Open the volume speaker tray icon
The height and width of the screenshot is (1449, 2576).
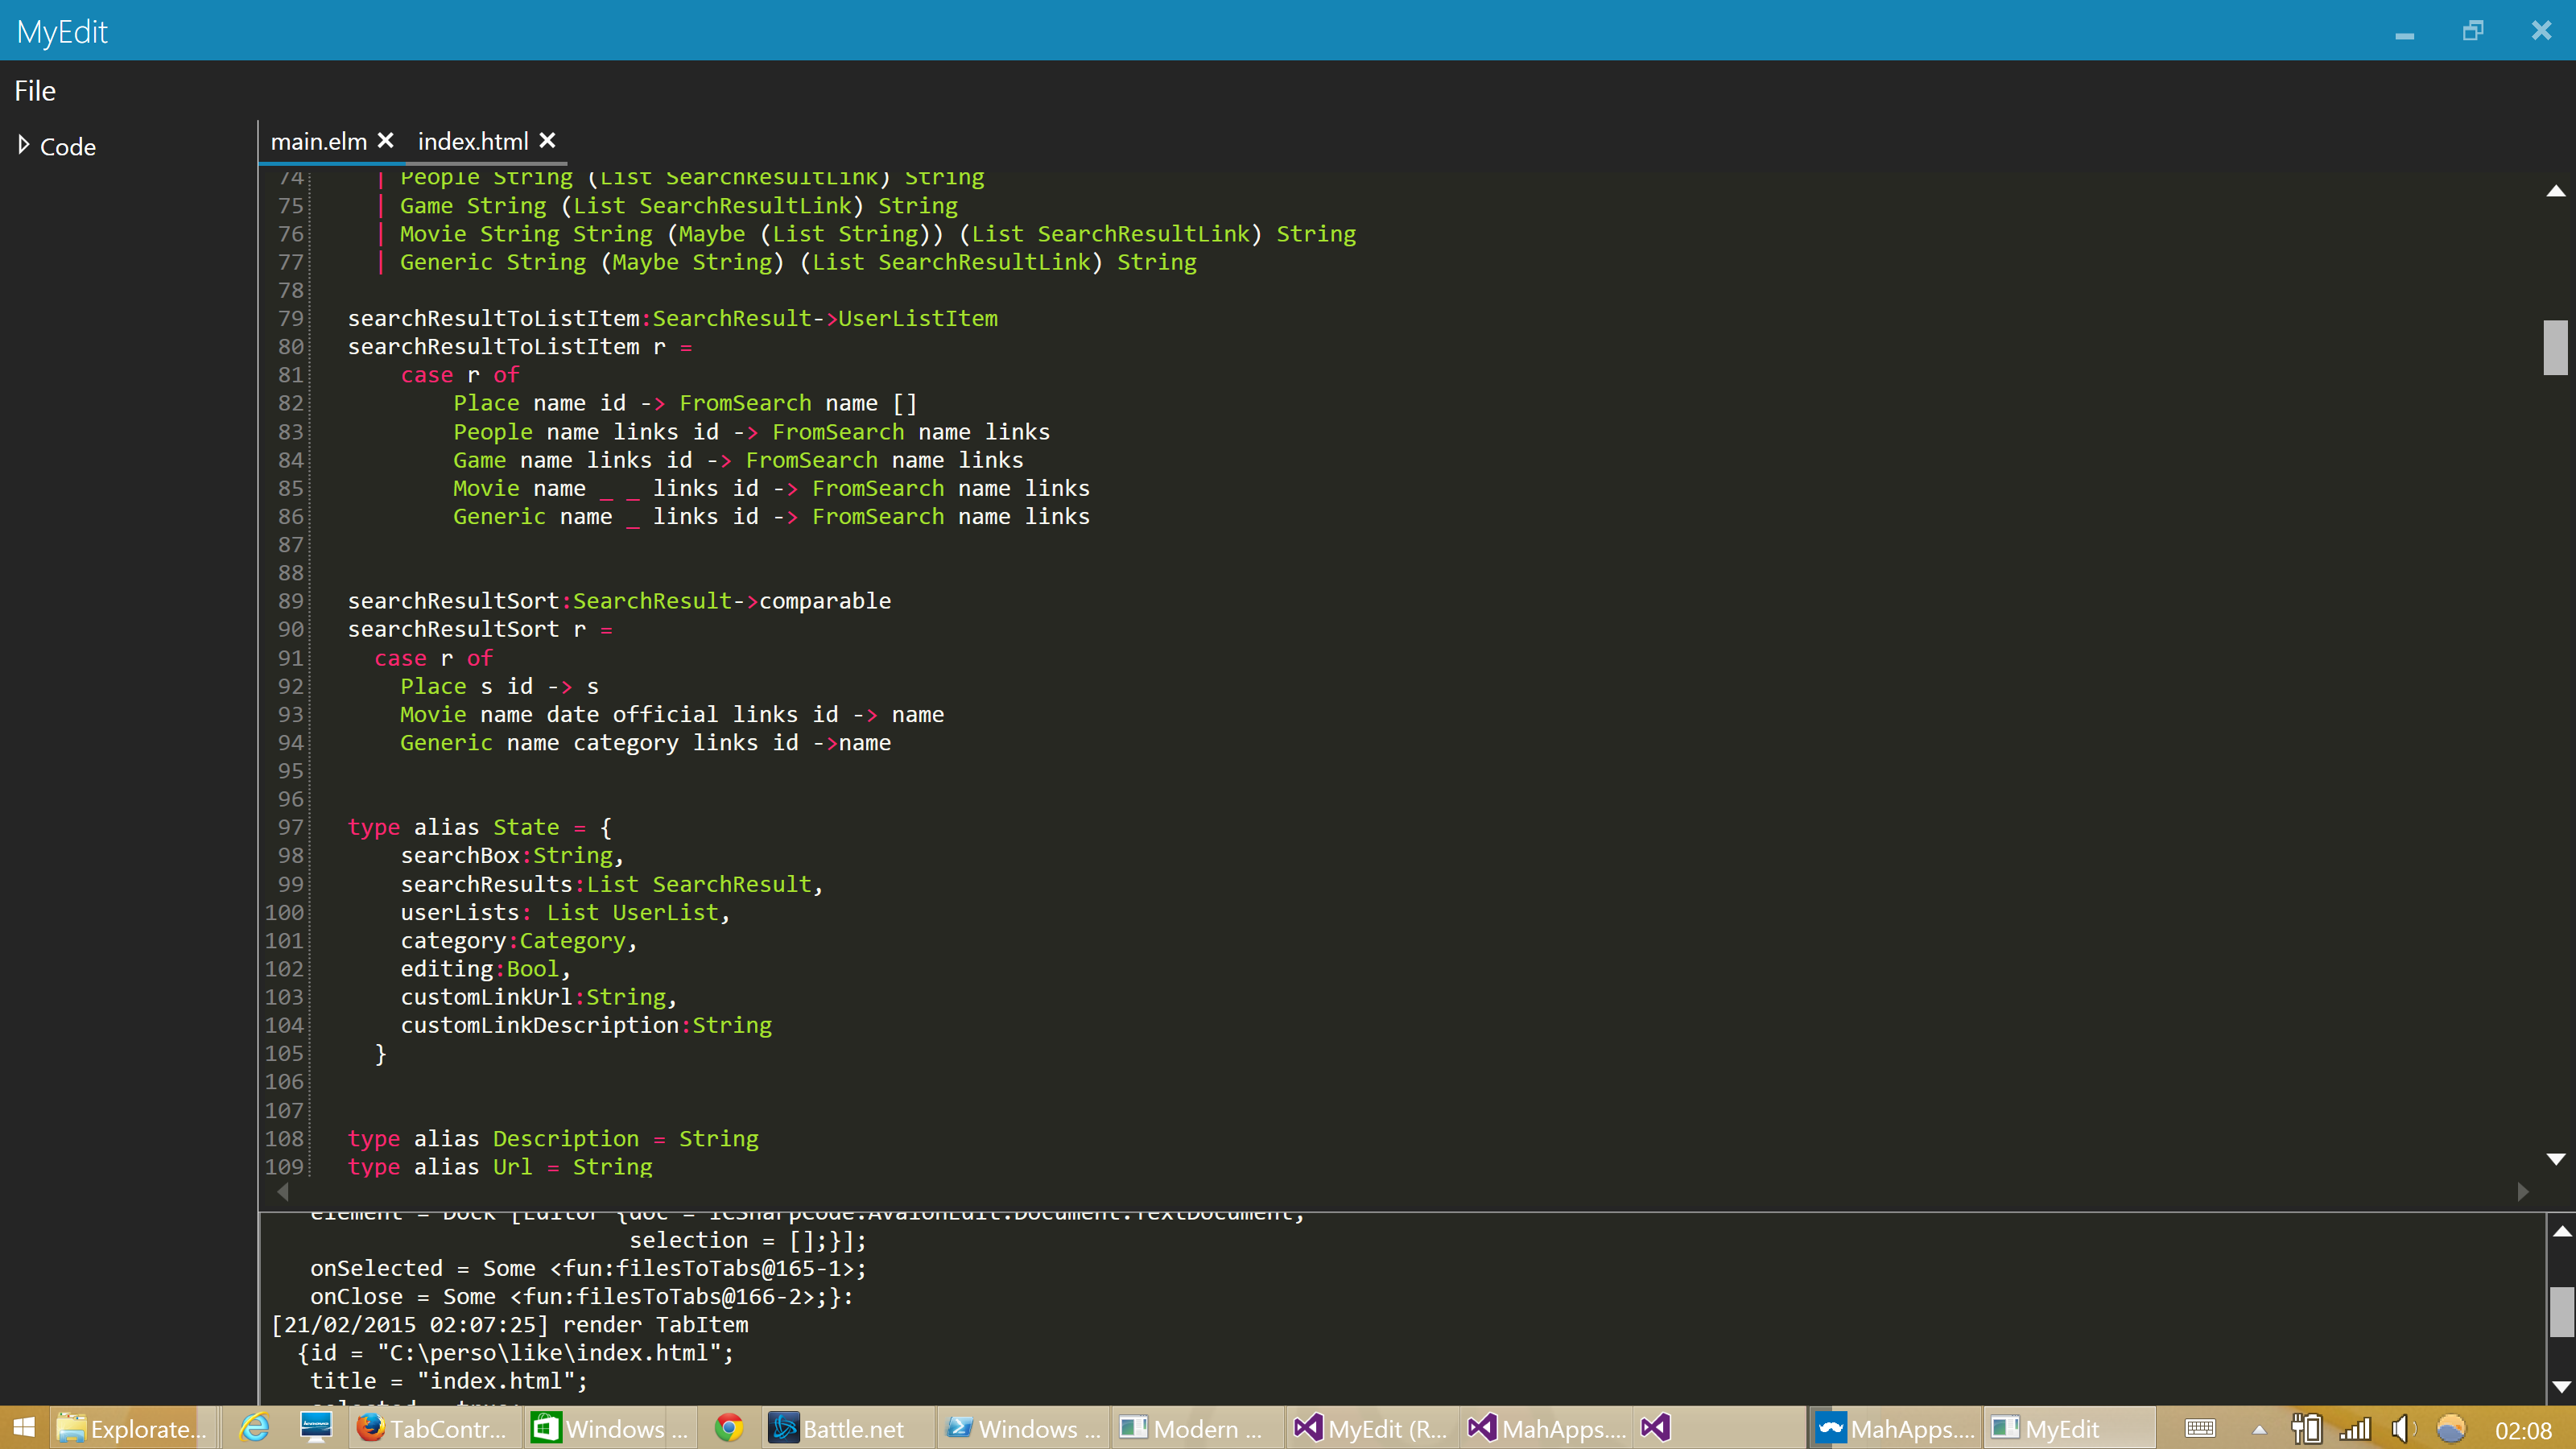(x=2403, y=1428)
